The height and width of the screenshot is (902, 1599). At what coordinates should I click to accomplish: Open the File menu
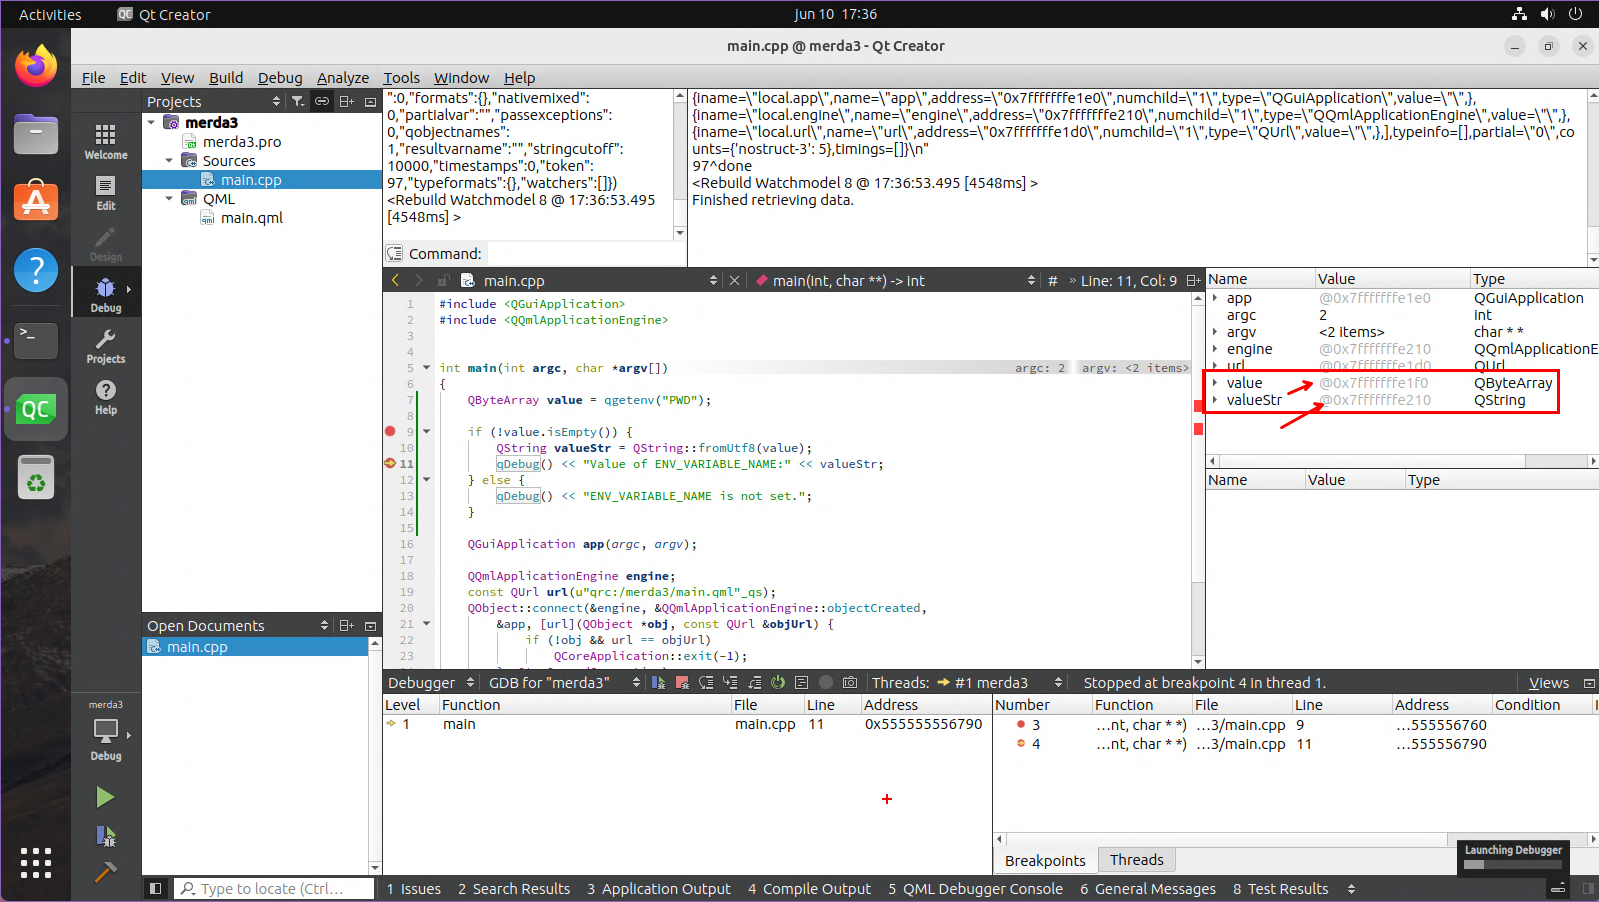(x=93, y=78)
